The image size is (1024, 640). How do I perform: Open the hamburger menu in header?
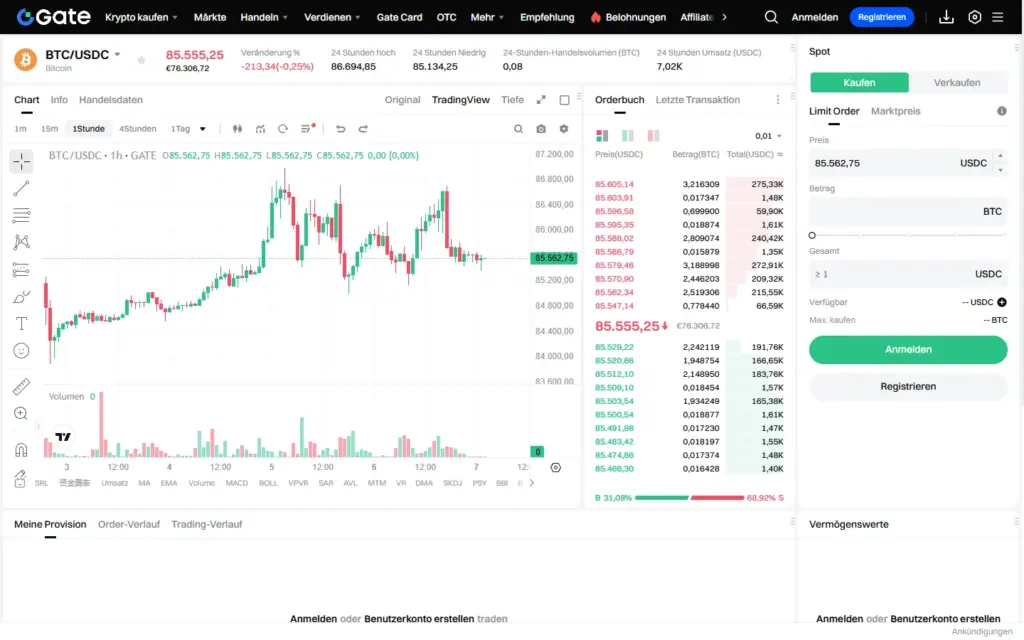998,17
